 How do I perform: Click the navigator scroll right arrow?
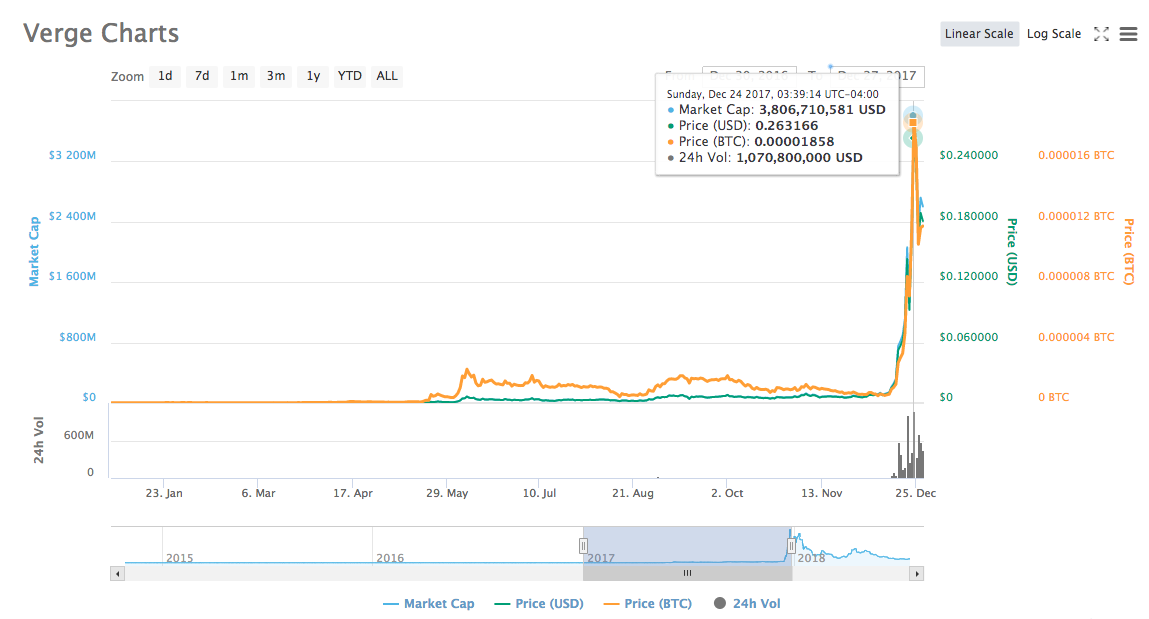pyautogui.click(x=917, y=574)
